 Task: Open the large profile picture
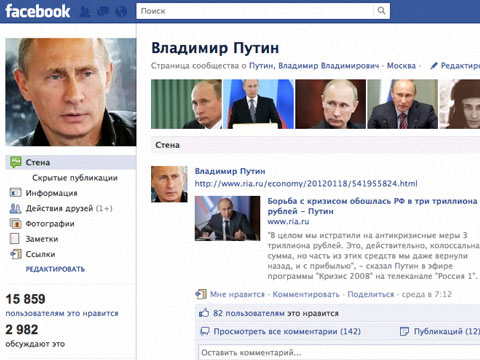pos(71,92)
